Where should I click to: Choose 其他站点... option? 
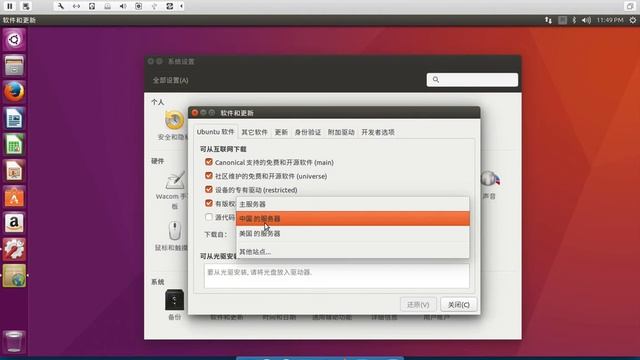(x=353, y=251)
